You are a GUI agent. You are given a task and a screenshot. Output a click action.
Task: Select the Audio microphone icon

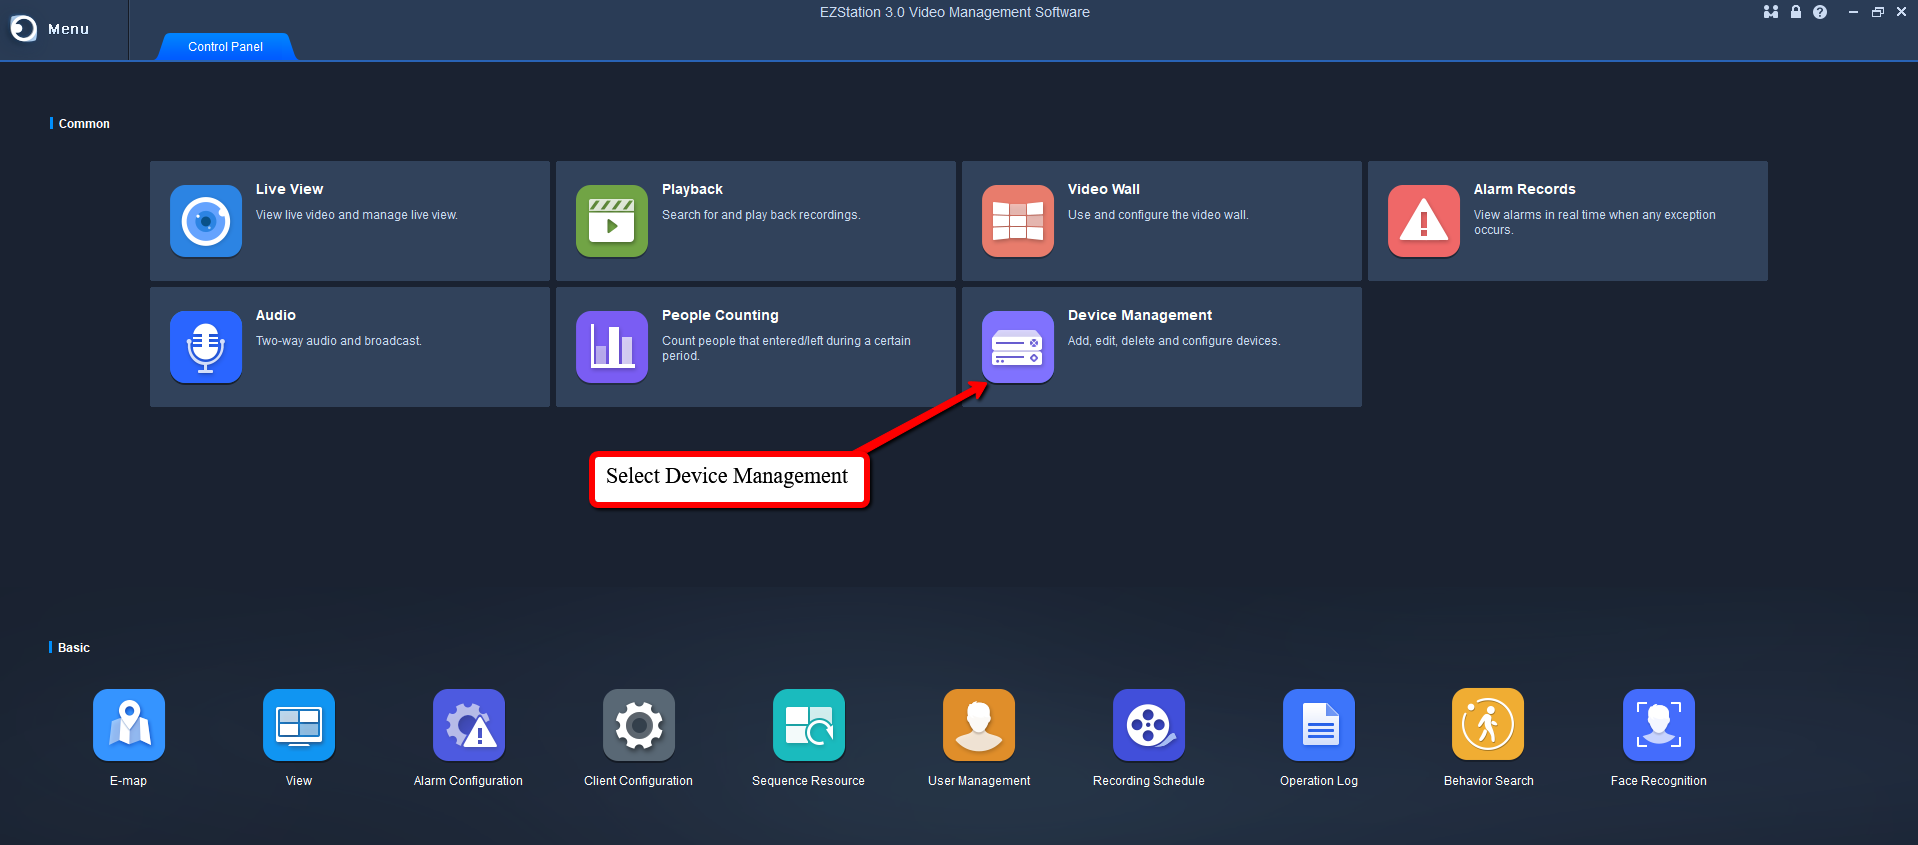(206, 347)
